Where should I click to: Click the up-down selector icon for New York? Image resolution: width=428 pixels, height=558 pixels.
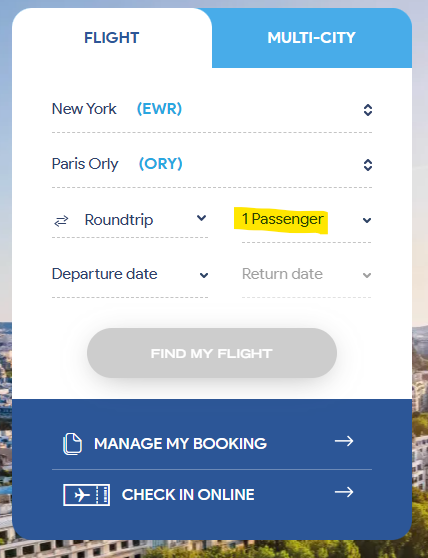368,110
